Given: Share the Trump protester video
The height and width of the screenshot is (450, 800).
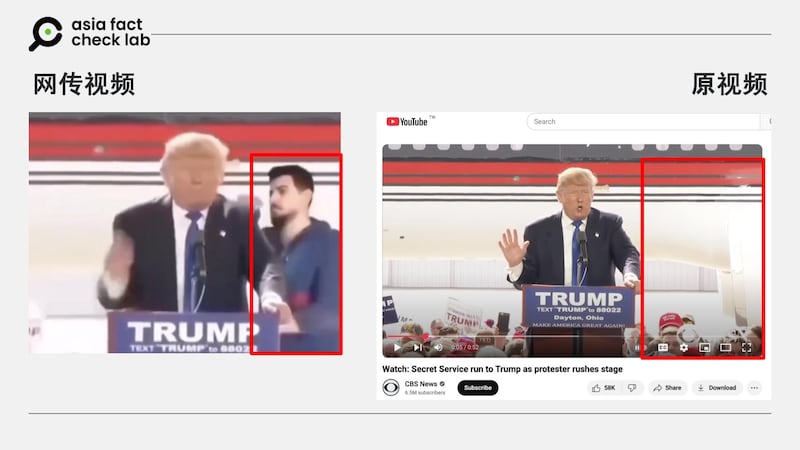Looking at the screenshot, I should point(667,388).
